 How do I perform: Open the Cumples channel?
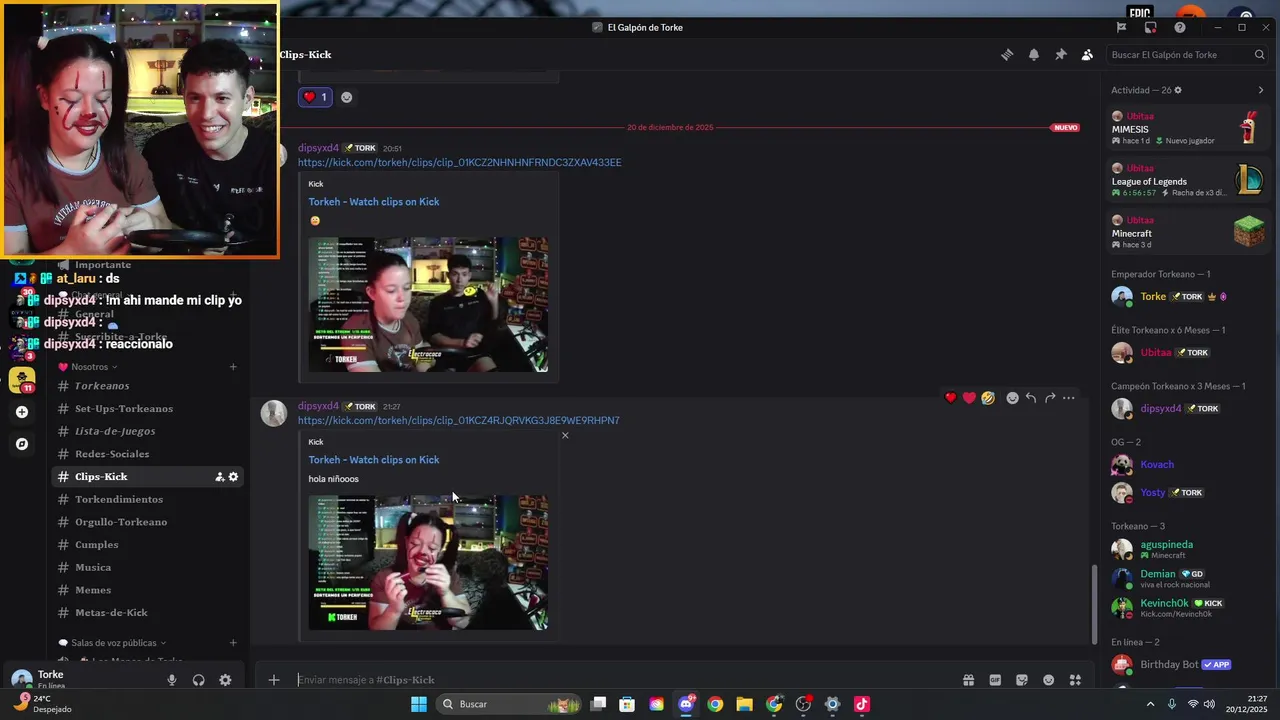(147, 545)
